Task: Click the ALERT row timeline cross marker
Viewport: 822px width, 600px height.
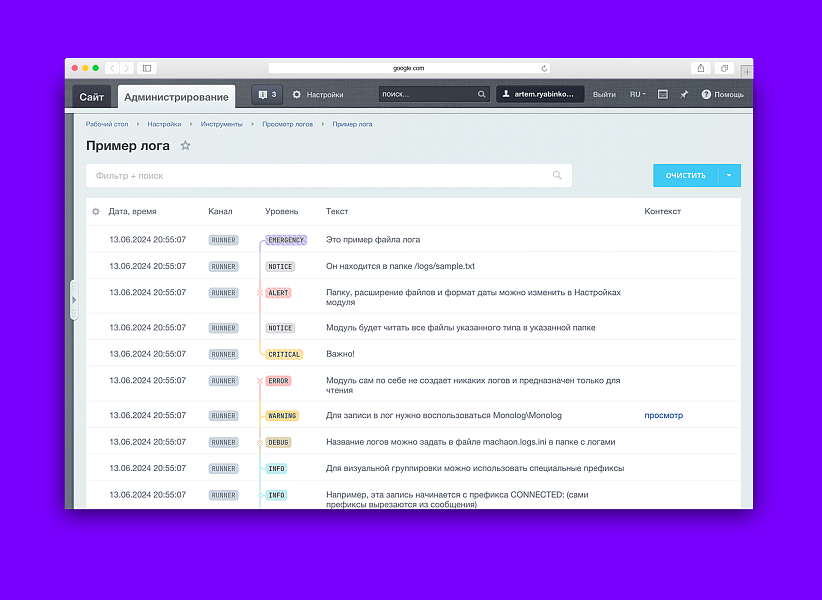Action: coord(260,293)
